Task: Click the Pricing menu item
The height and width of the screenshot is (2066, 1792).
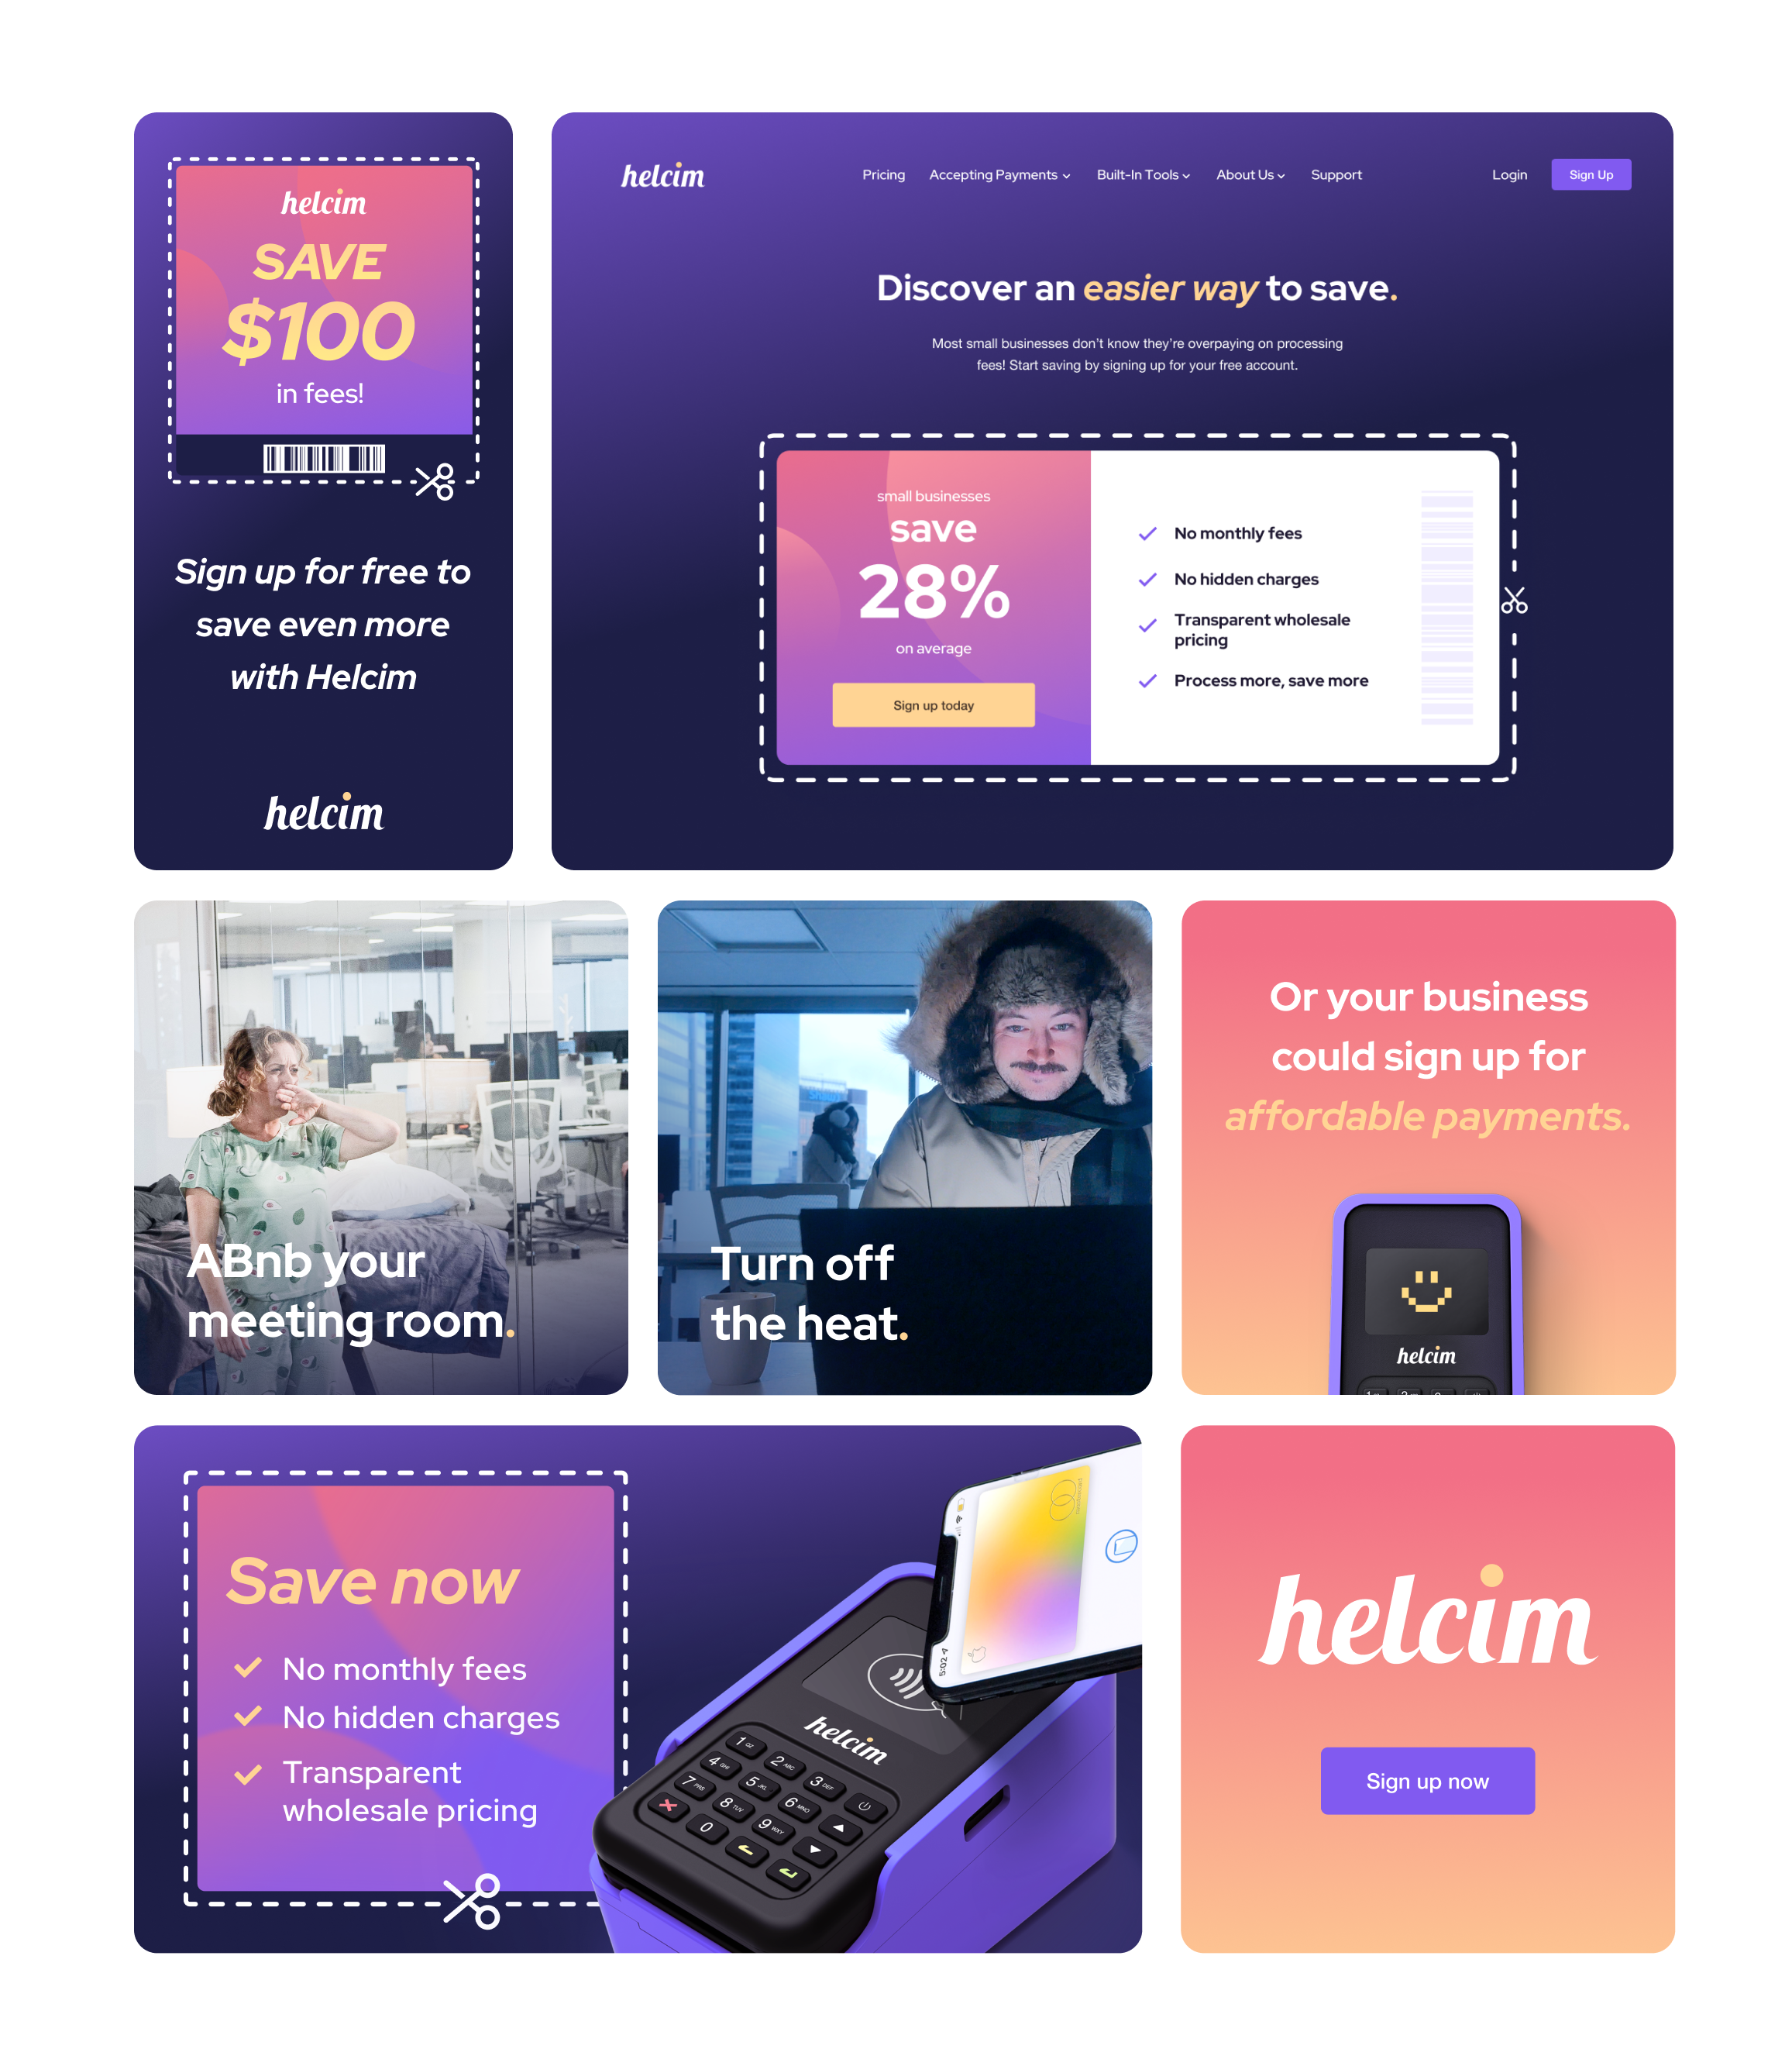Action: coord(882,174)
